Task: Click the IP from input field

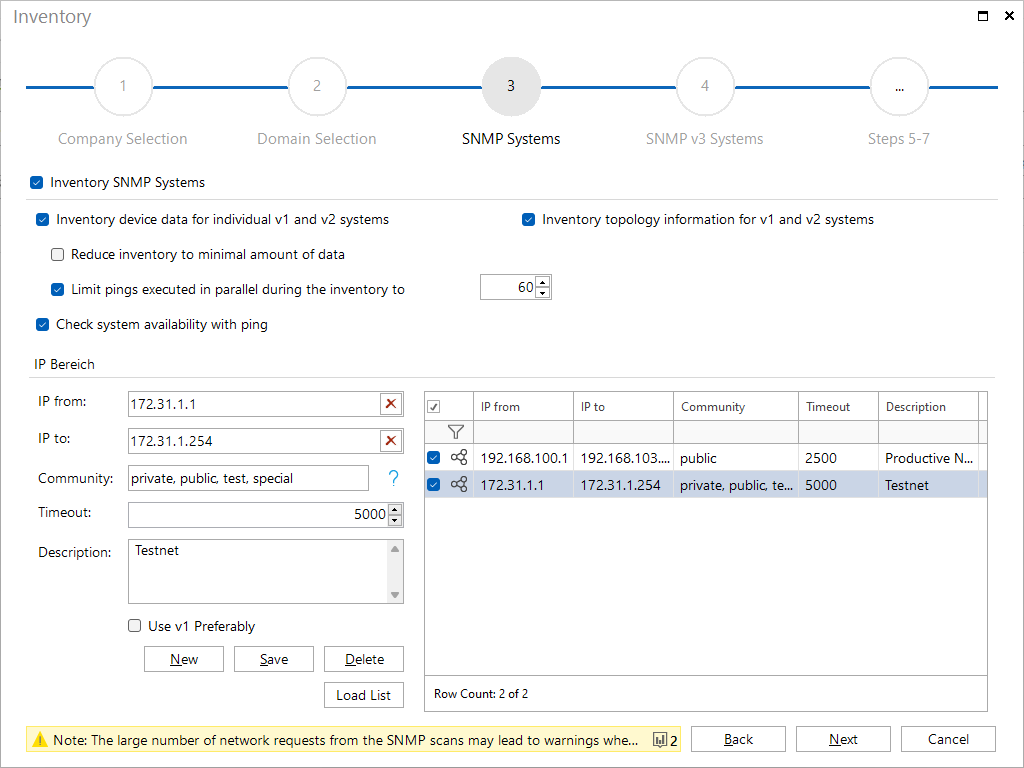Action: [x=254, y=404]
